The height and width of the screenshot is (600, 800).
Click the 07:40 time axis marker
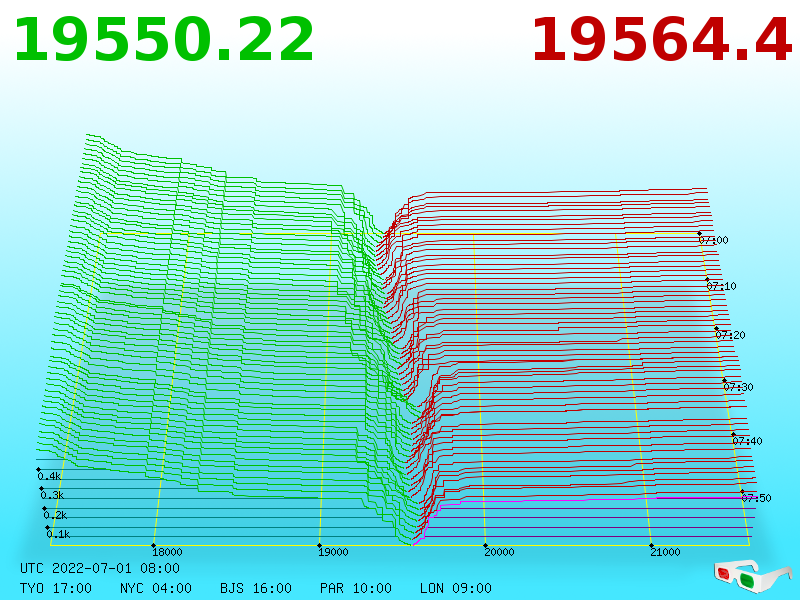pos(747,441)
